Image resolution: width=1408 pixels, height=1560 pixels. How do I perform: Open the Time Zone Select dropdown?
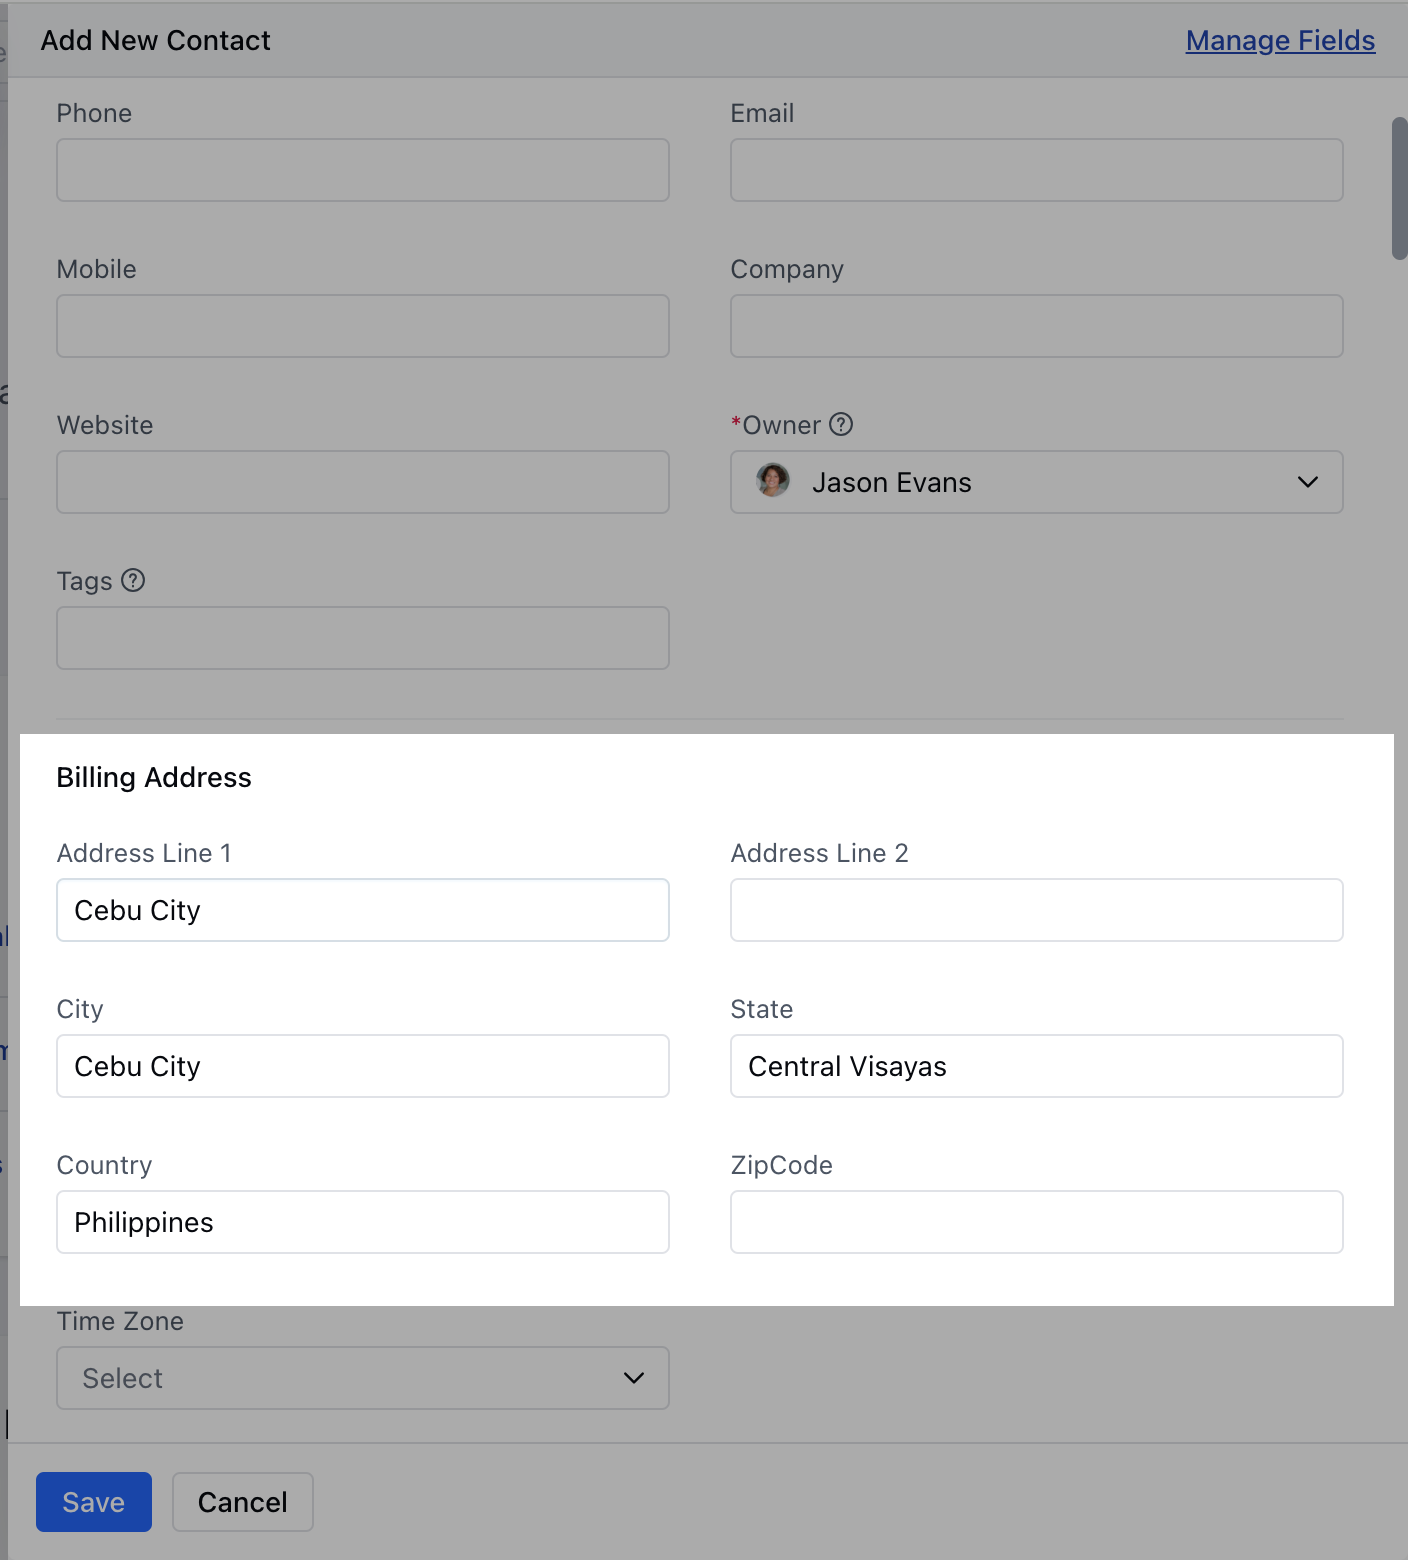(363, 1378)
